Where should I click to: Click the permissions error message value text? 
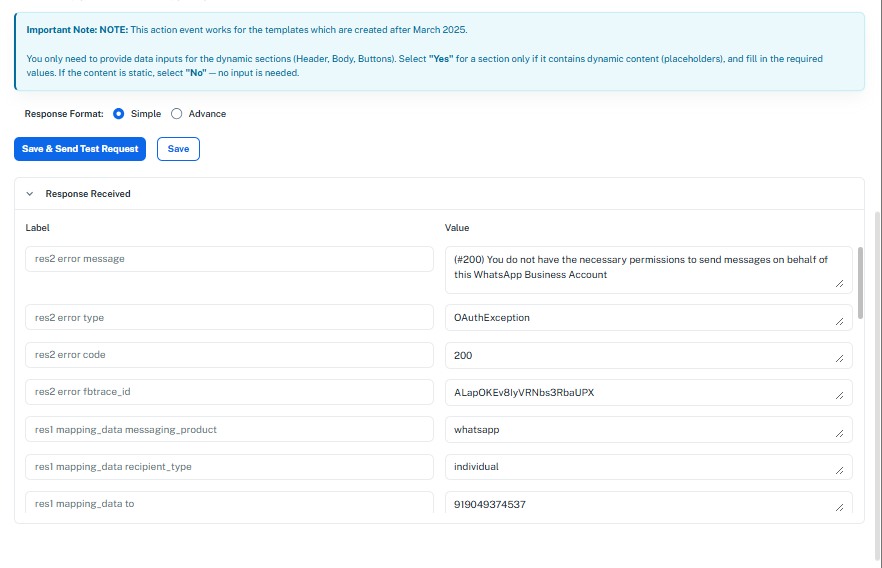coord(640,267)
